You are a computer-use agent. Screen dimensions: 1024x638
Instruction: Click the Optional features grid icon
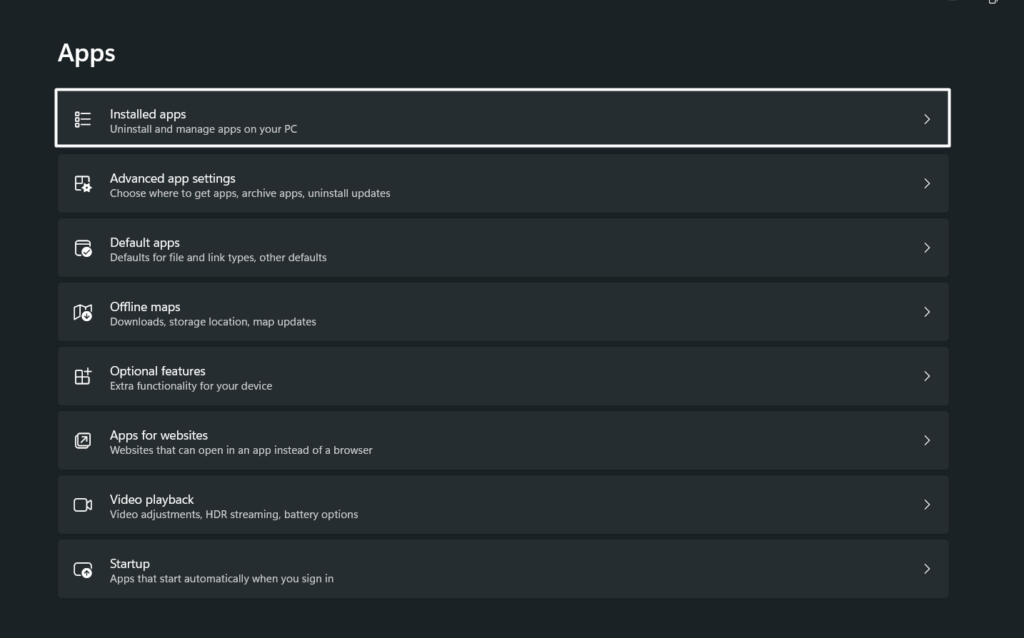click(83, 376)
